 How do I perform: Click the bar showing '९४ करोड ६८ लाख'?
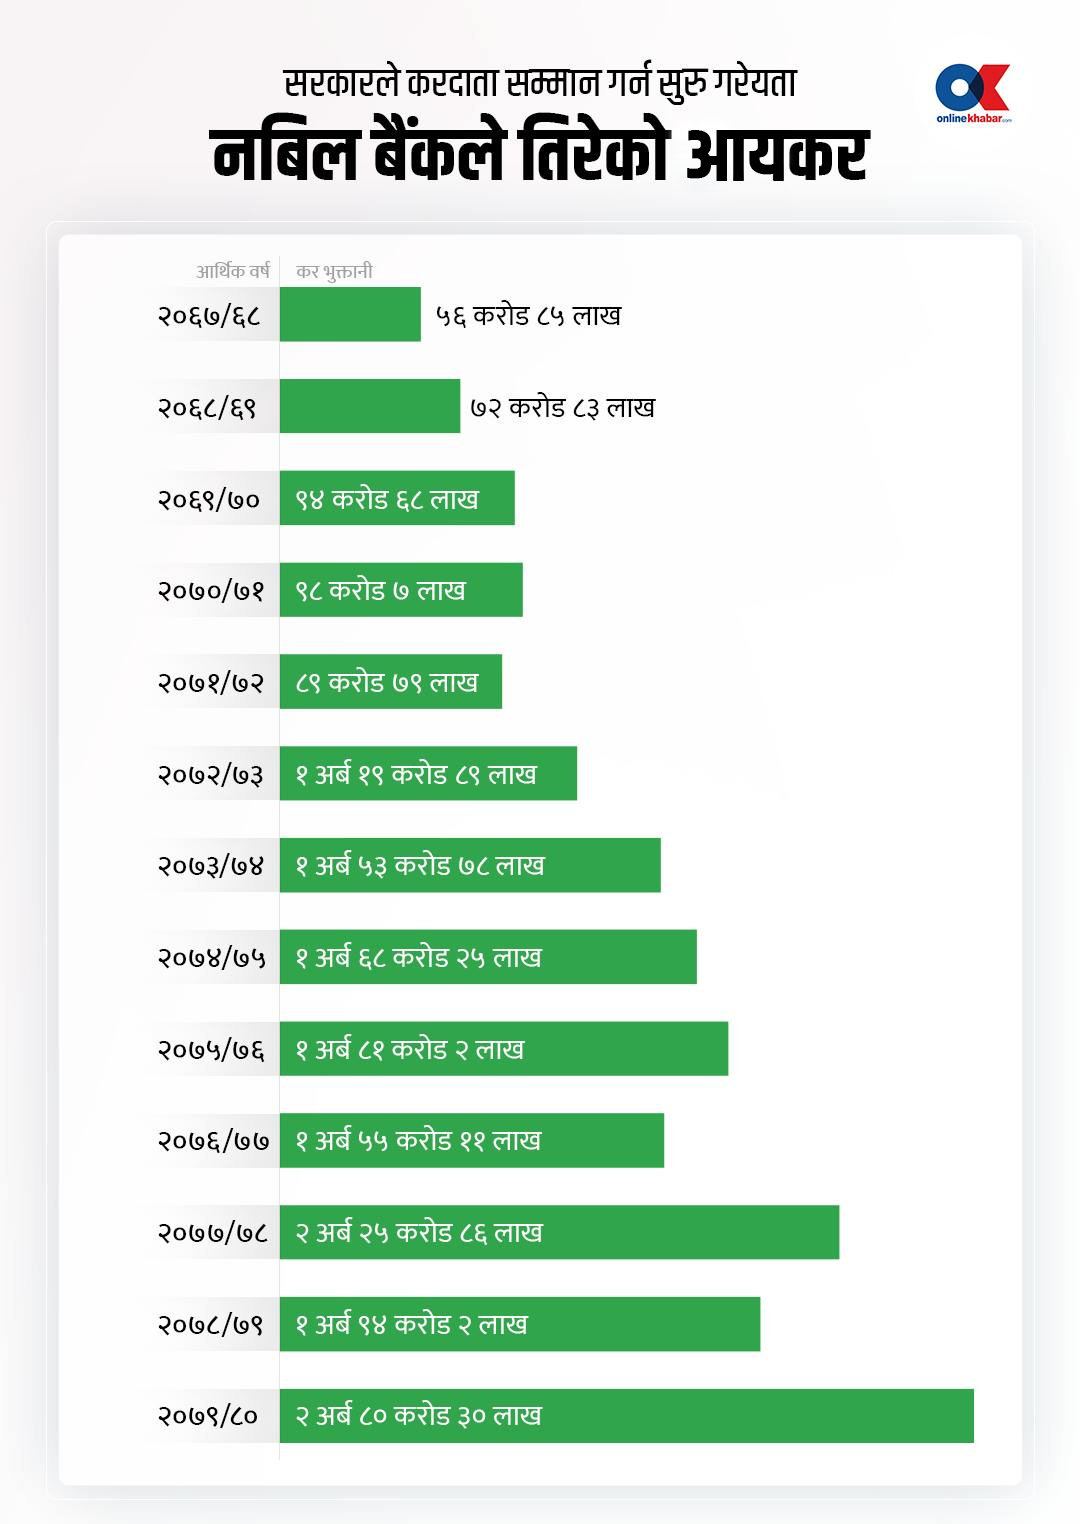click(x=397, y=498)
